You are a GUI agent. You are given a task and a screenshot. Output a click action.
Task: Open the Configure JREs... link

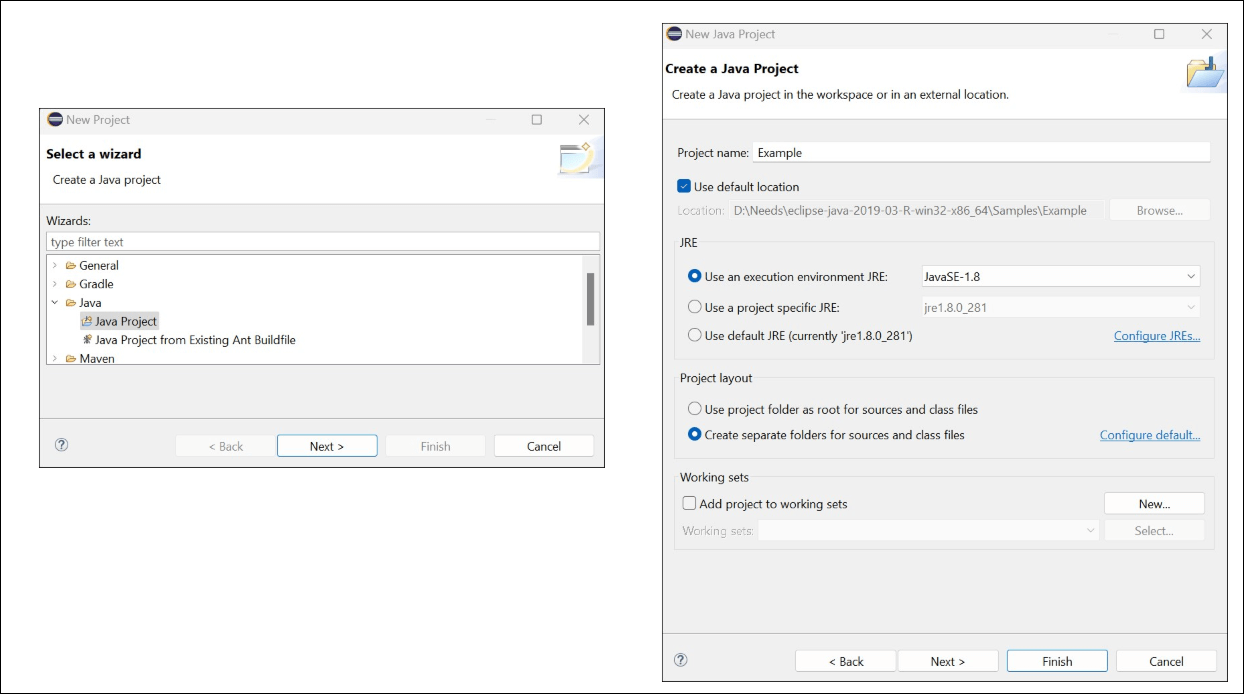[x=1157, y=336]
